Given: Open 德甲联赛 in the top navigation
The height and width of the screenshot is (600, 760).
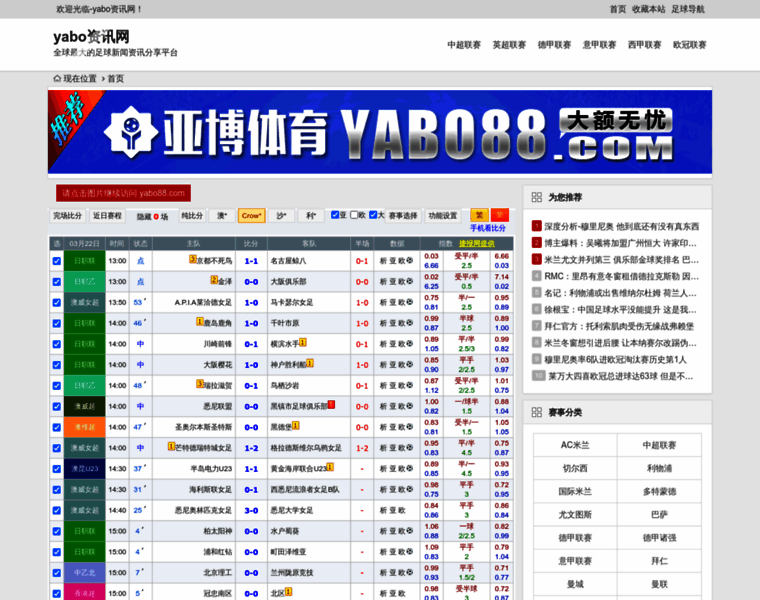Looking at the screenshot, I should click(x=554, y=45).
